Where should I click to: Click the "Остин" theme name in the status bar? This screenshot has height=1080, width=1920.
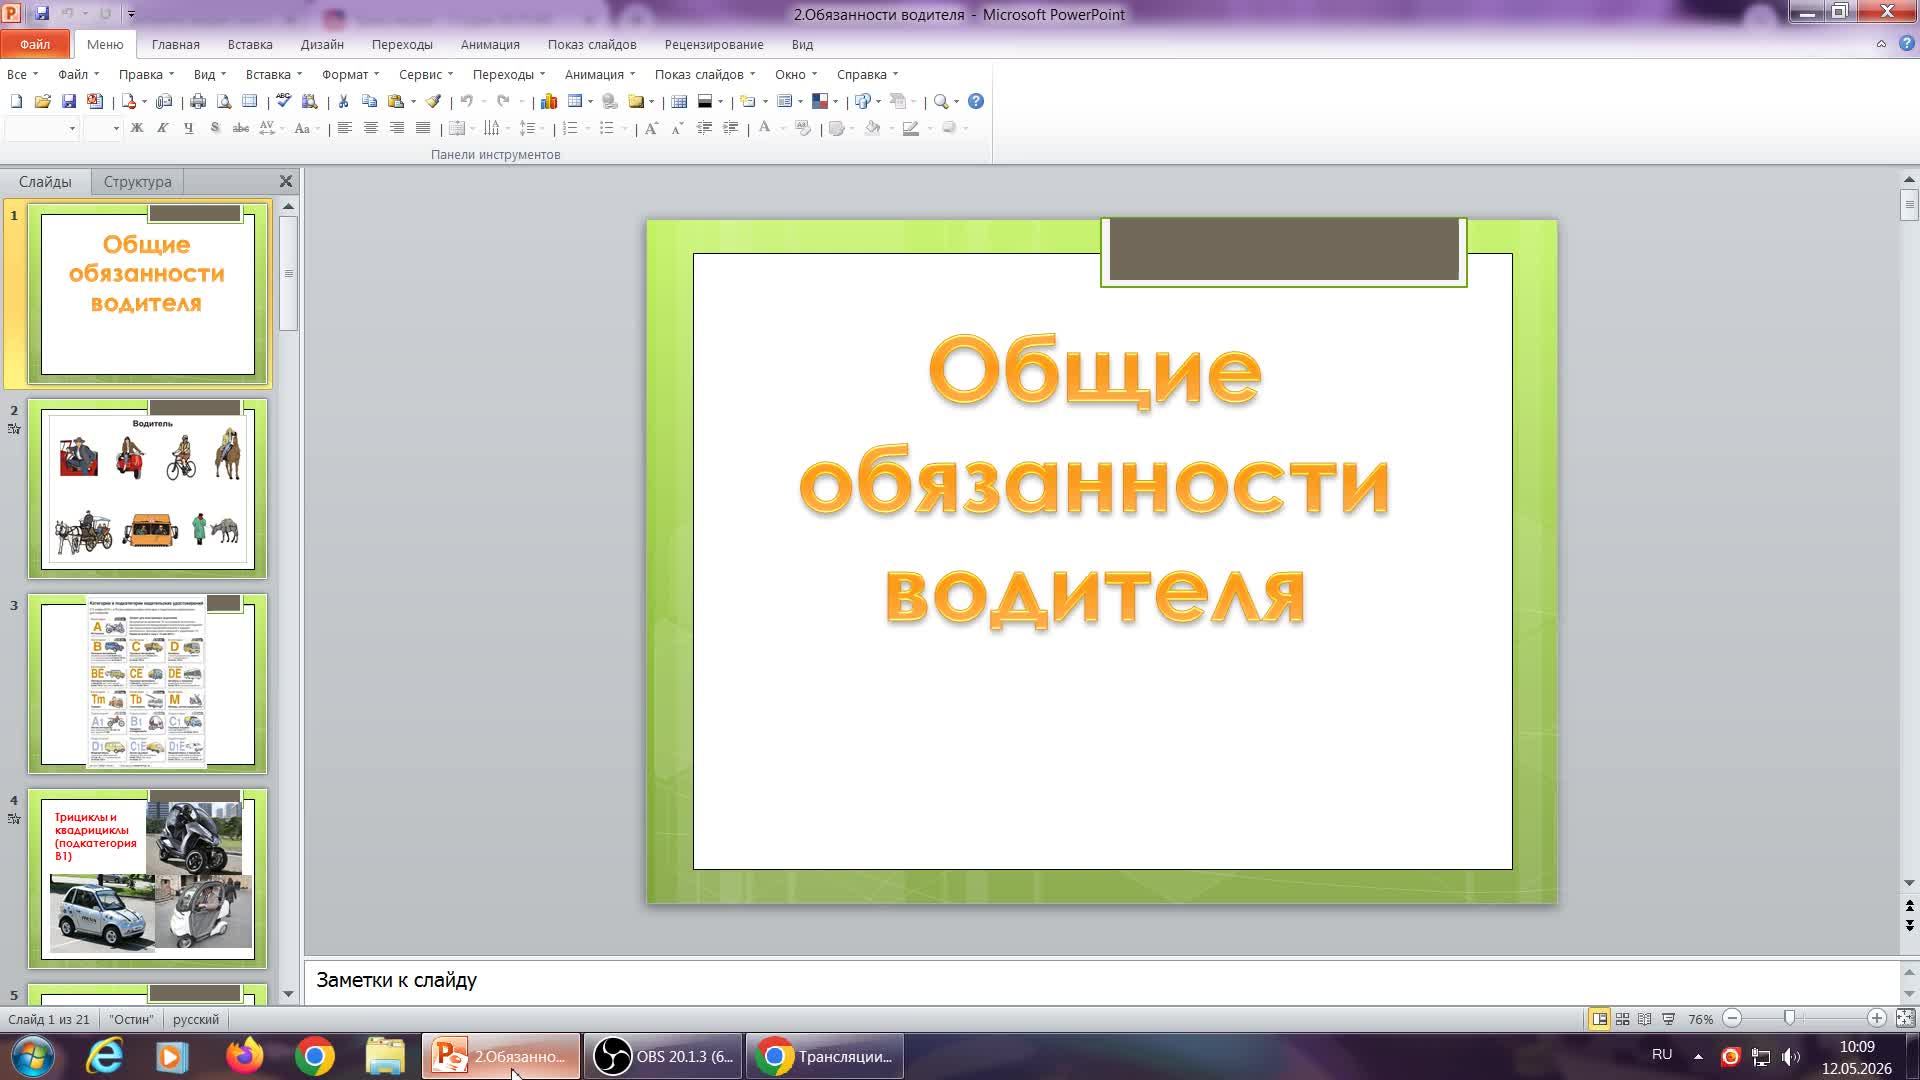[131, 1019]
